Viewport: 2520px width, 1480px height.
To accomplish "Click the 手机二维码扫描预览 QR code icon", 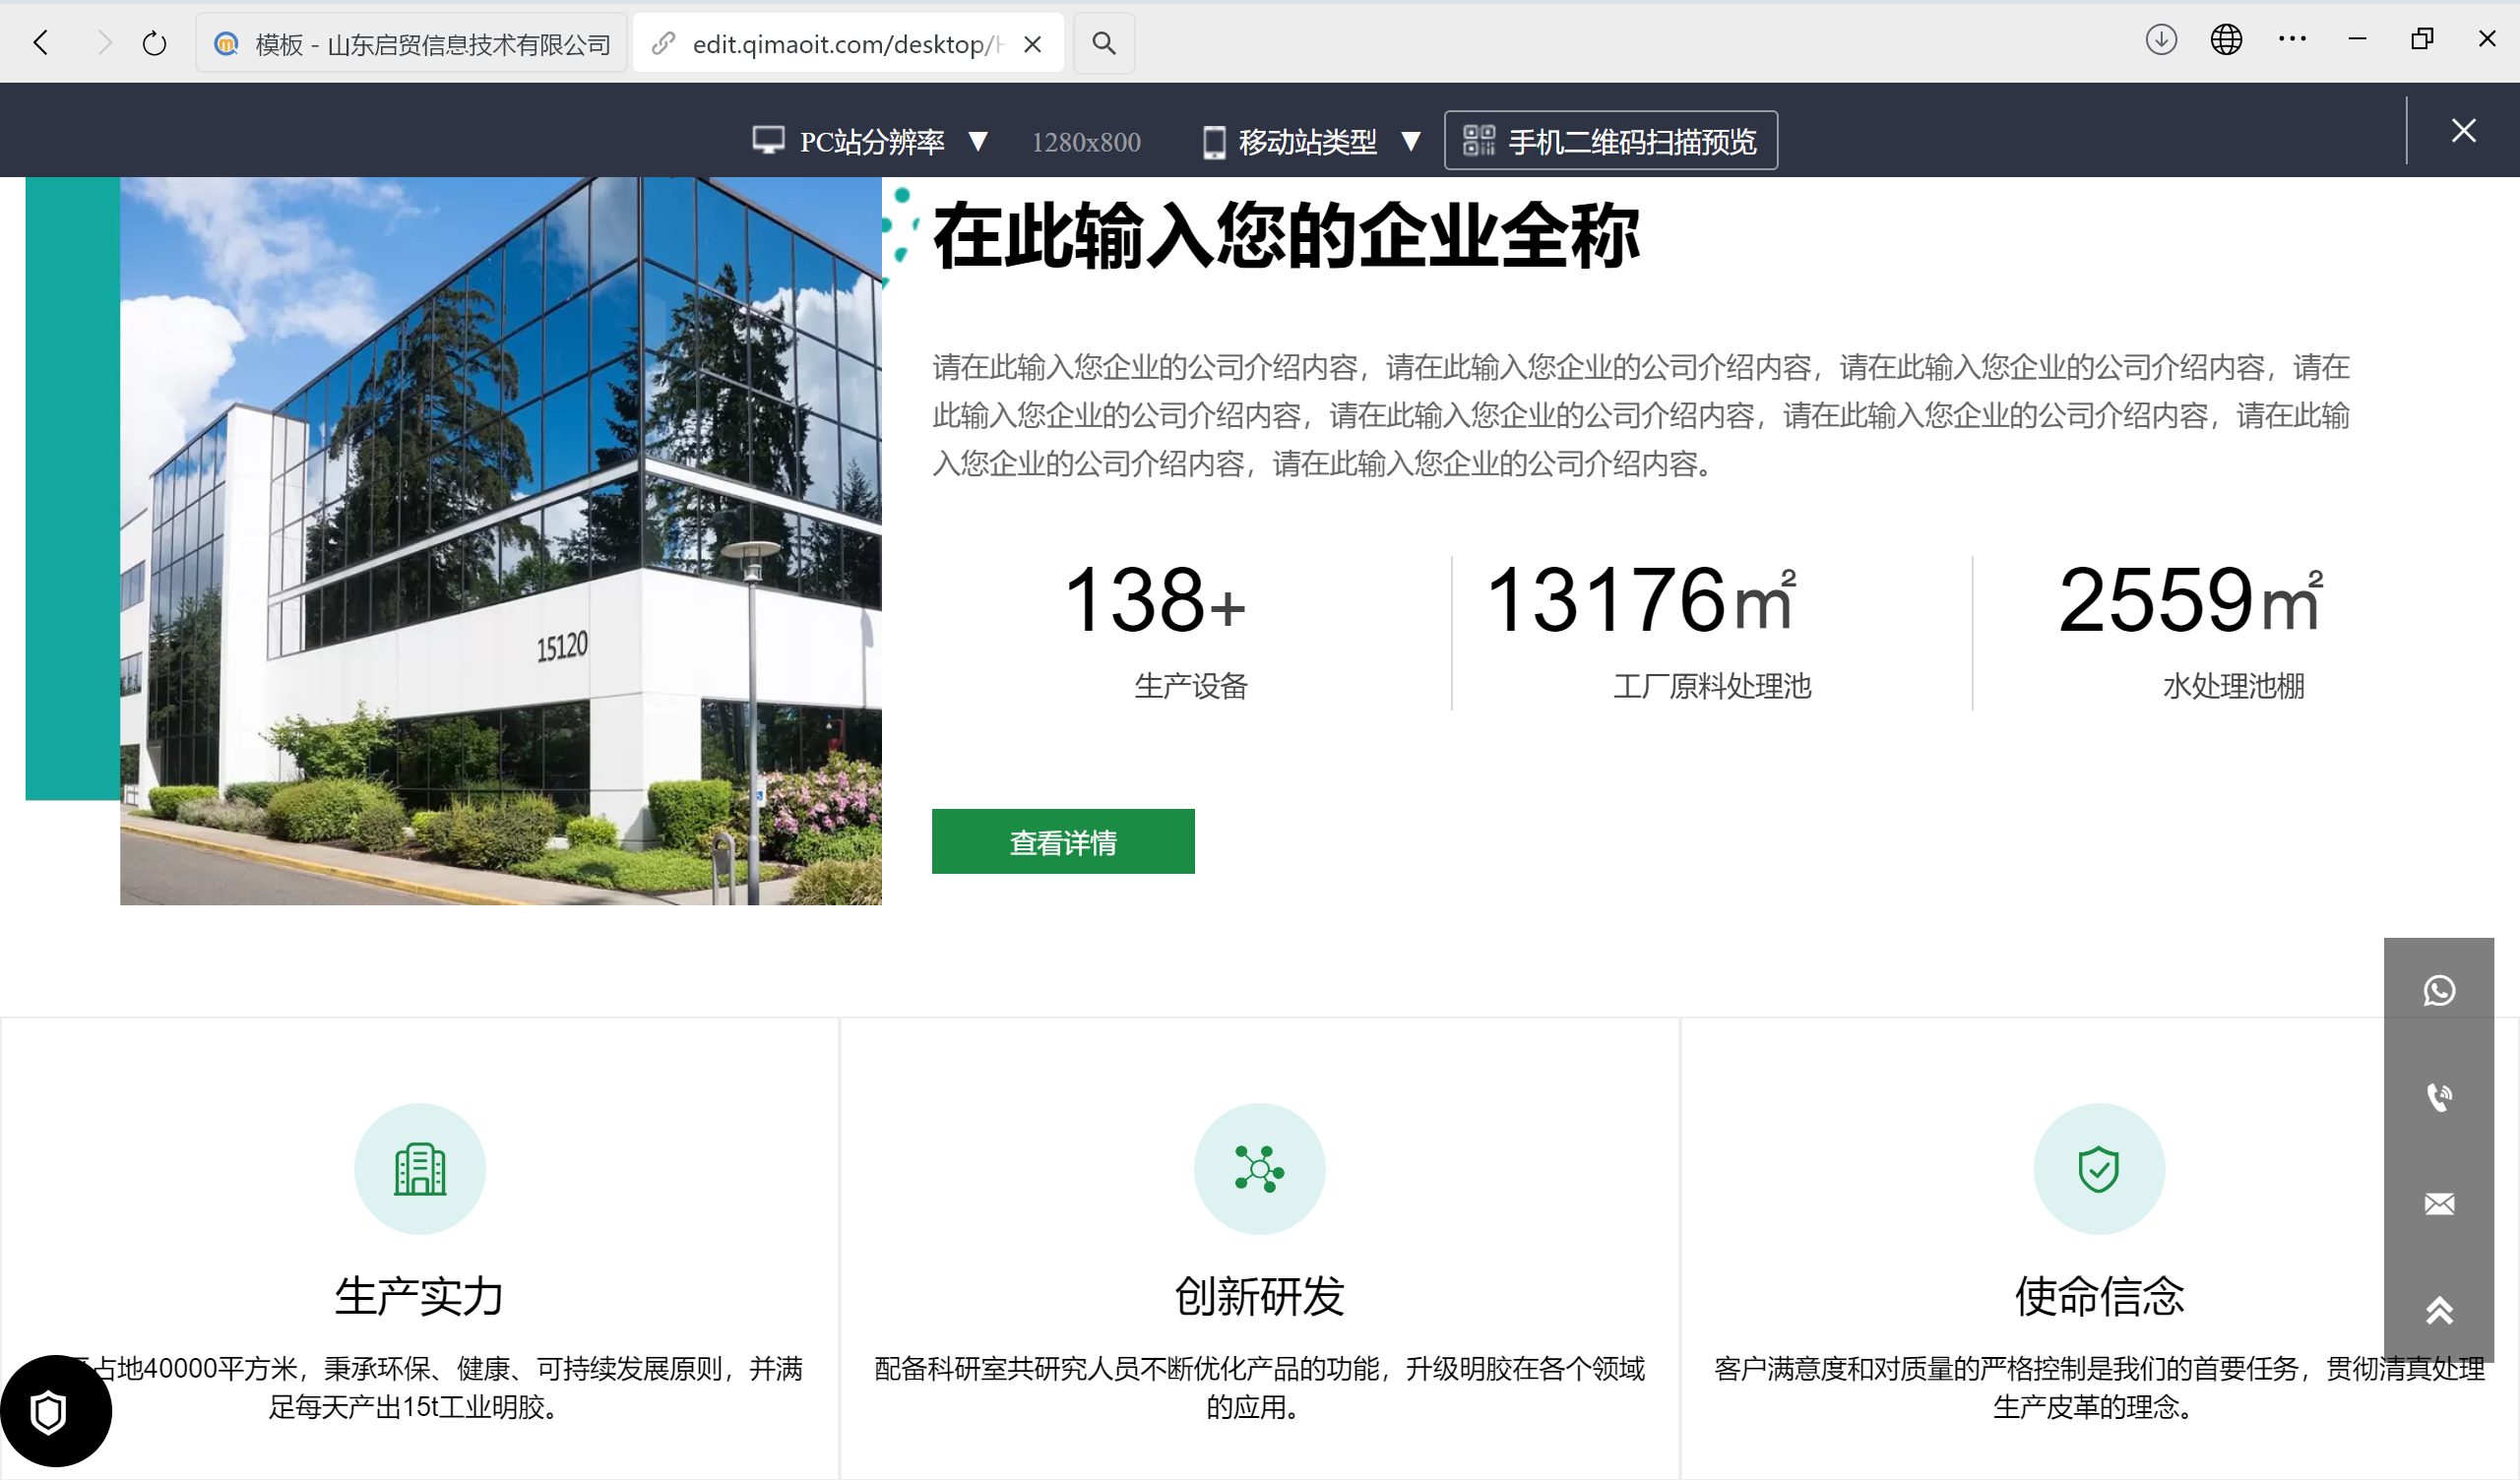I will [x=1482, y=141].
